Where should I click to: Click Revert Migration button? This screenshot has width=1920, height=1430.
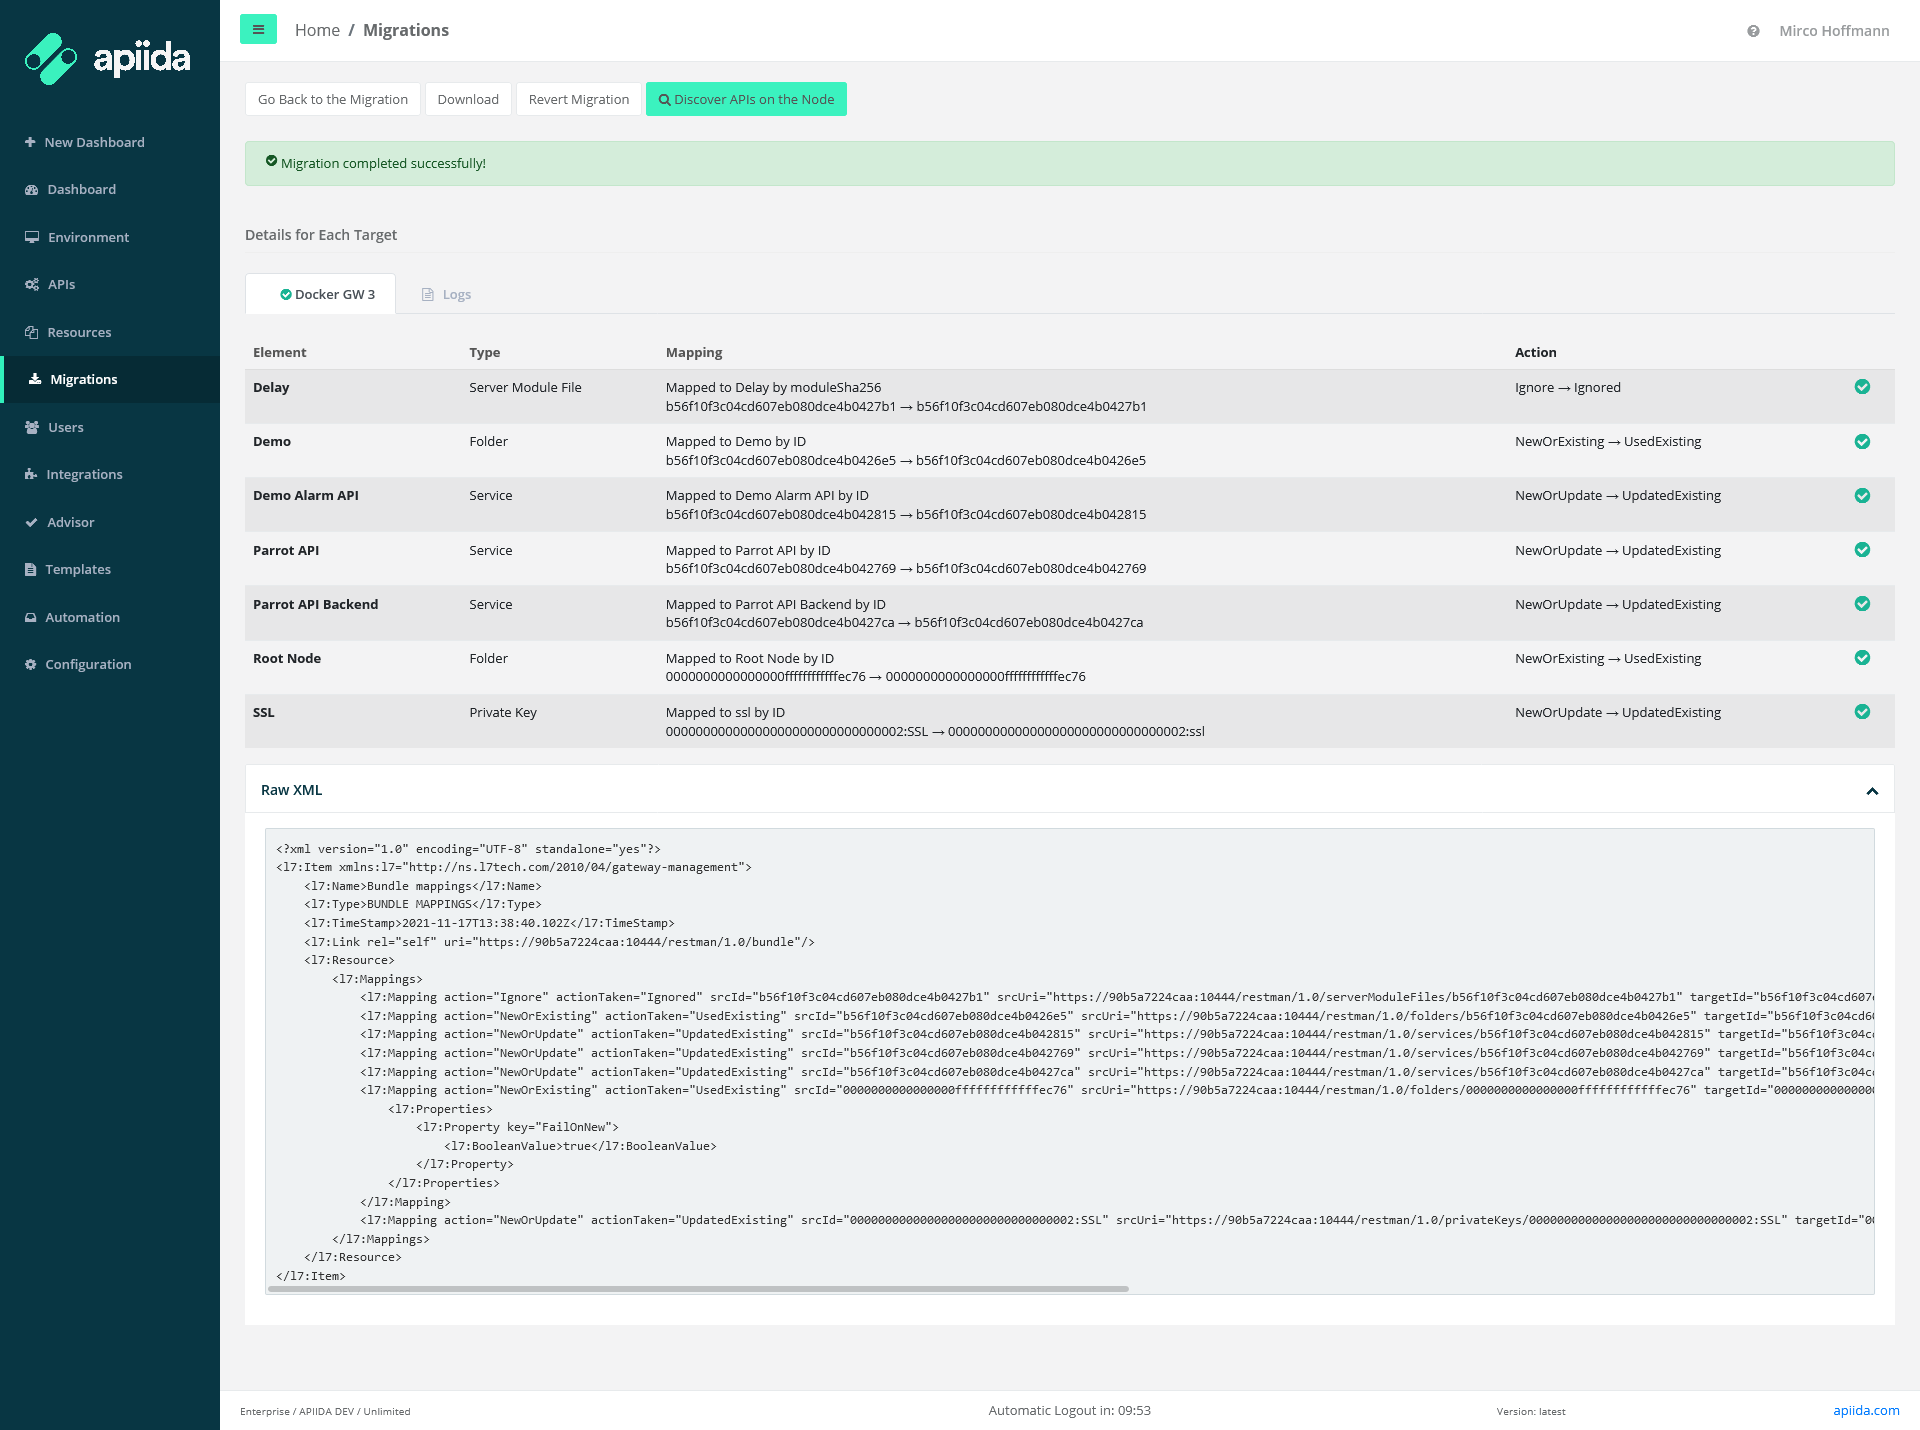pos(578,99)
